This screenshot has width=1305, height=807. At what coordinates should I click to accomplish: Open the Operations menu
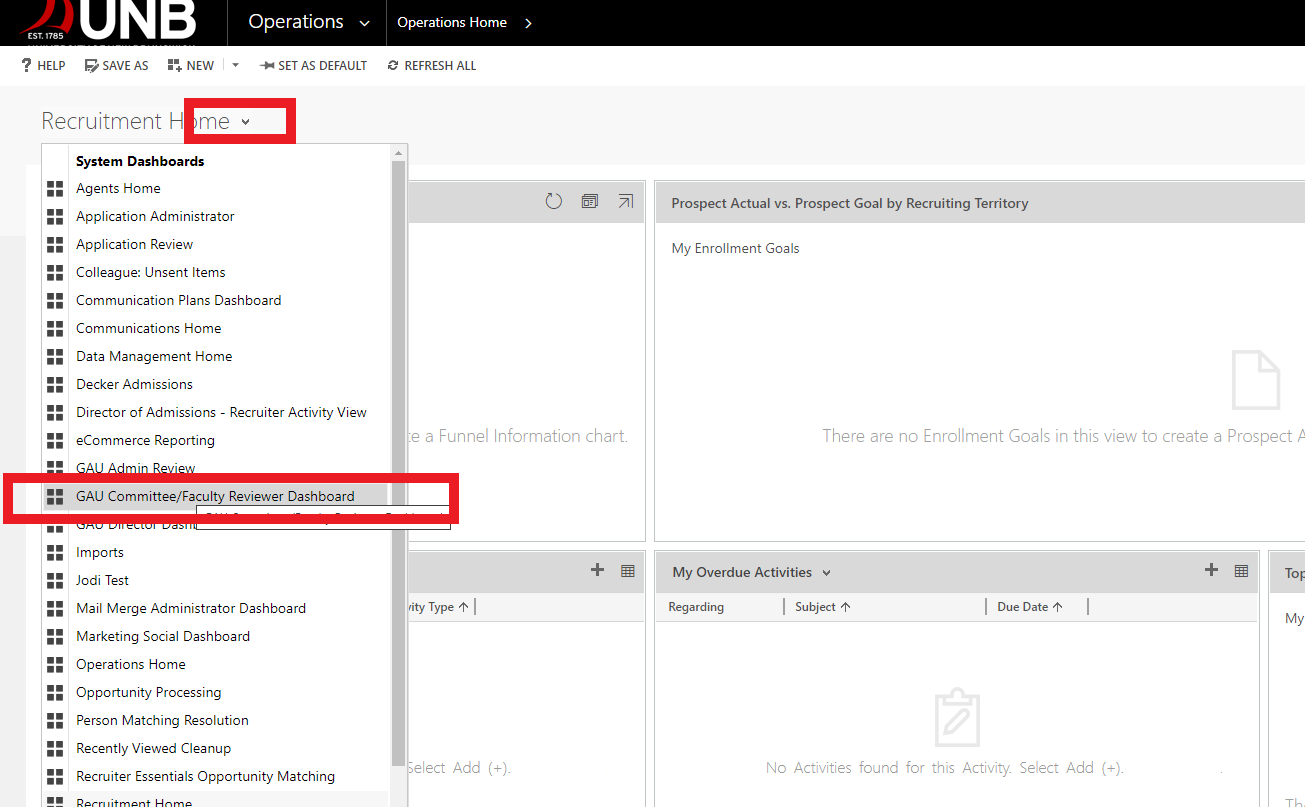(296, 22)
